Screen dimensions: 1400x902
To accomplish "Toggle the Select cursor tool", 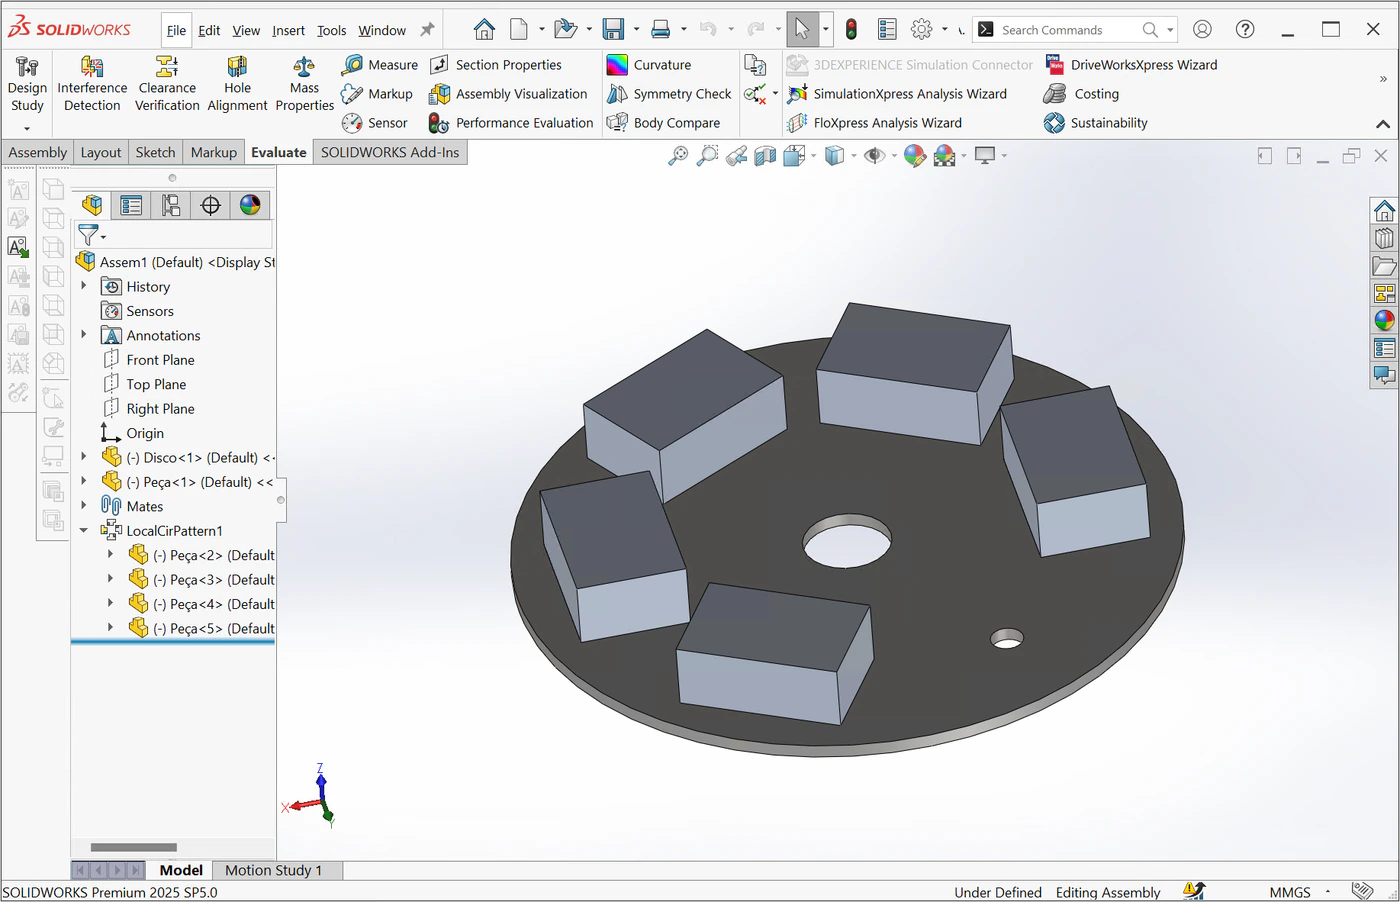I will coord(802,29).
